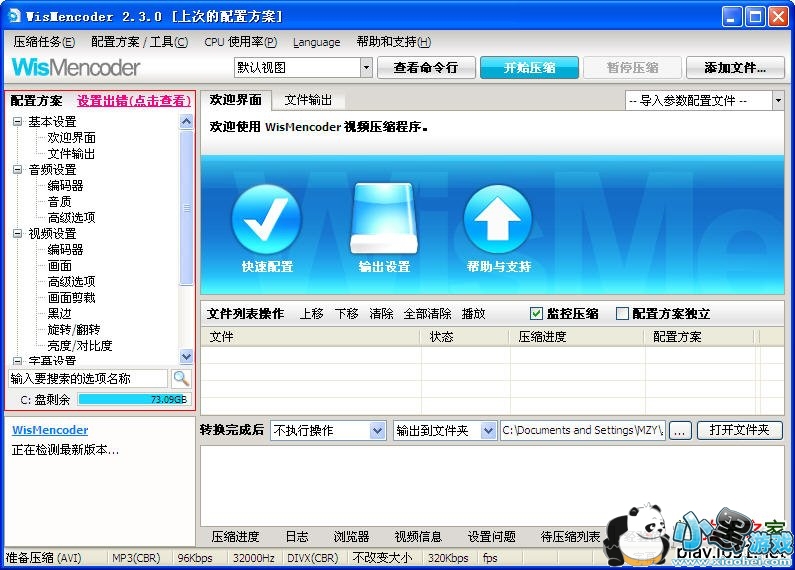Click the ... browse folder button
This screenshot has height=570, width=795.
coord(680,431)
